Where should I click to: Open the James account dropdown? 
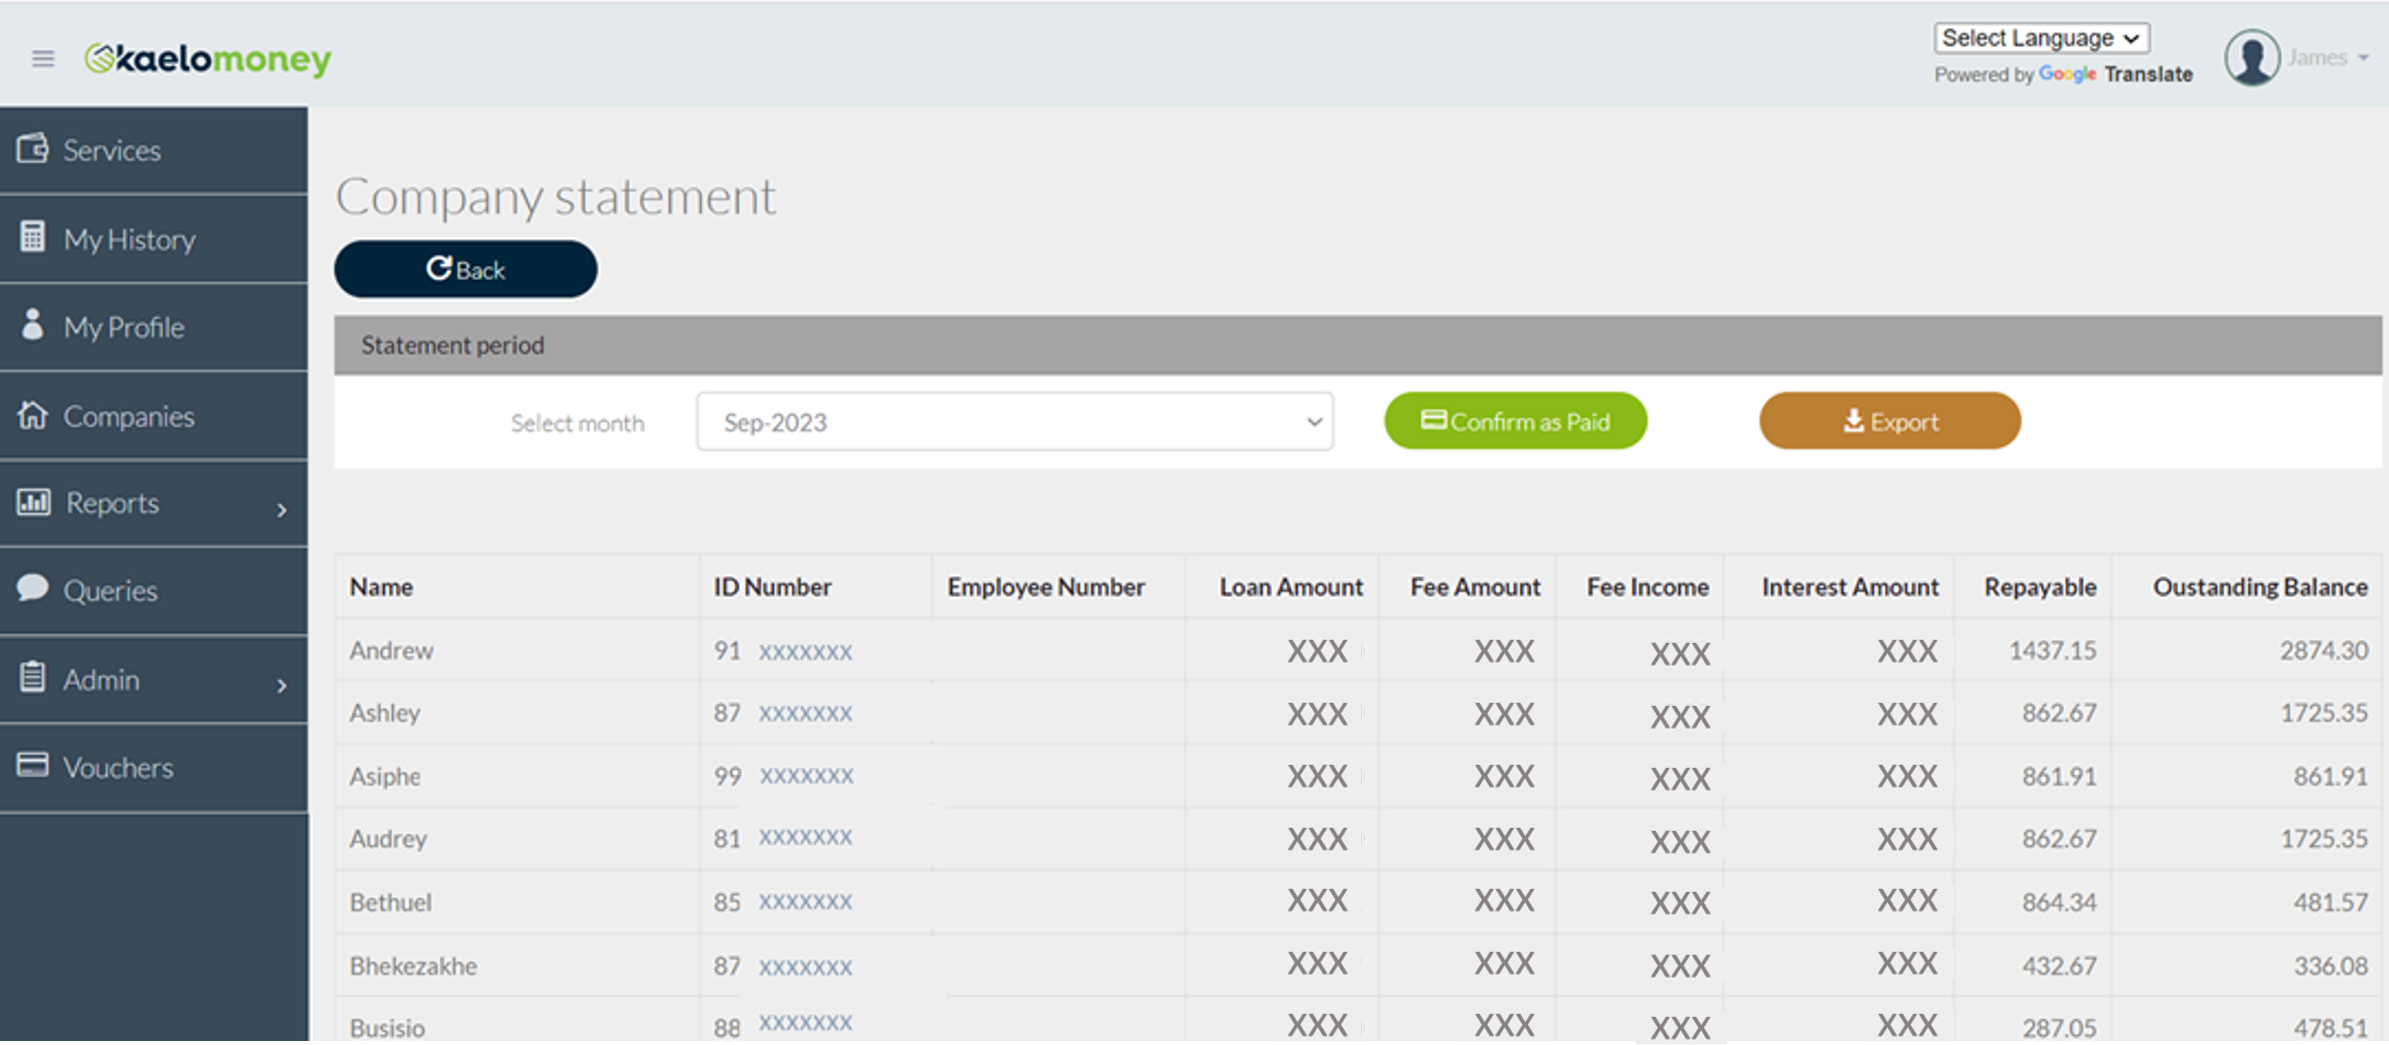[2328, 58]
